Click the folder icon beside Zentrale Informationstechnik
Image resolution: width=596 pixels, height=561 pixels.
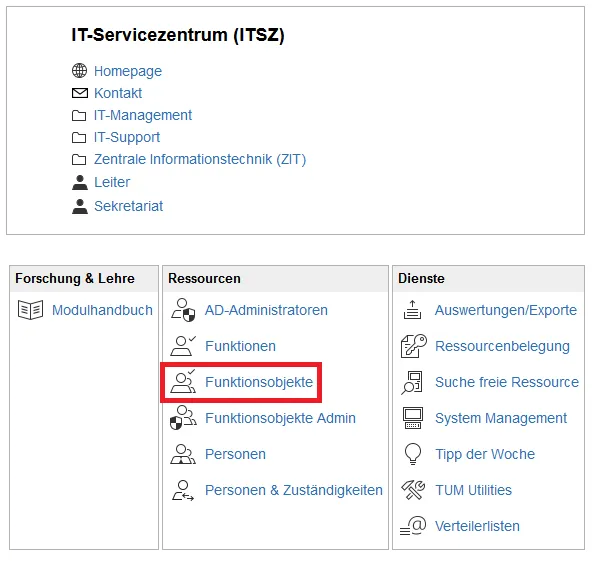[79, 159]
